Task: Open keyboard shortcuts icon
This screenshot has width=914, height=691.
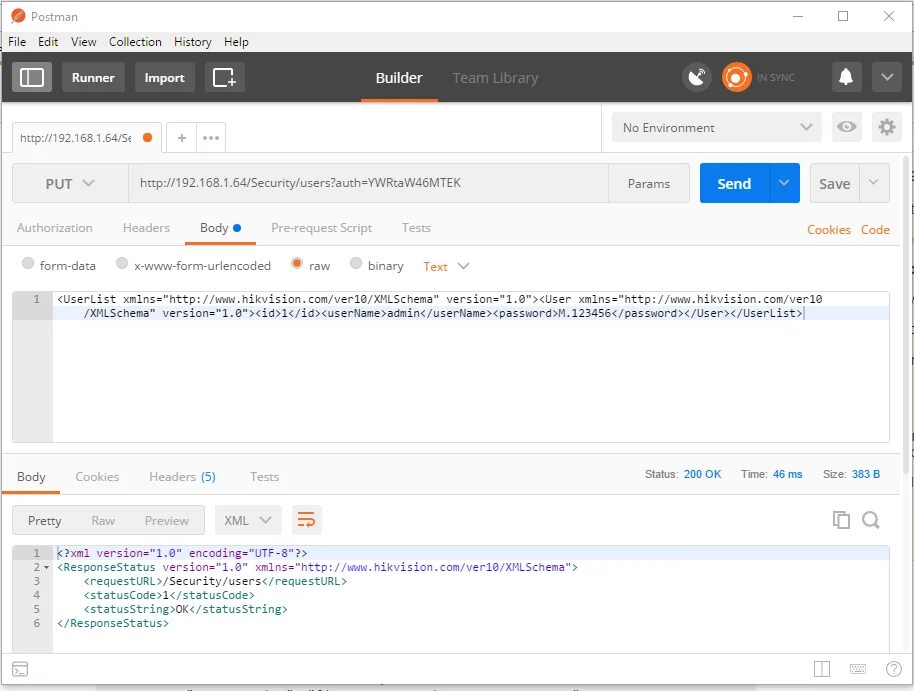Action: click(857, 669)
